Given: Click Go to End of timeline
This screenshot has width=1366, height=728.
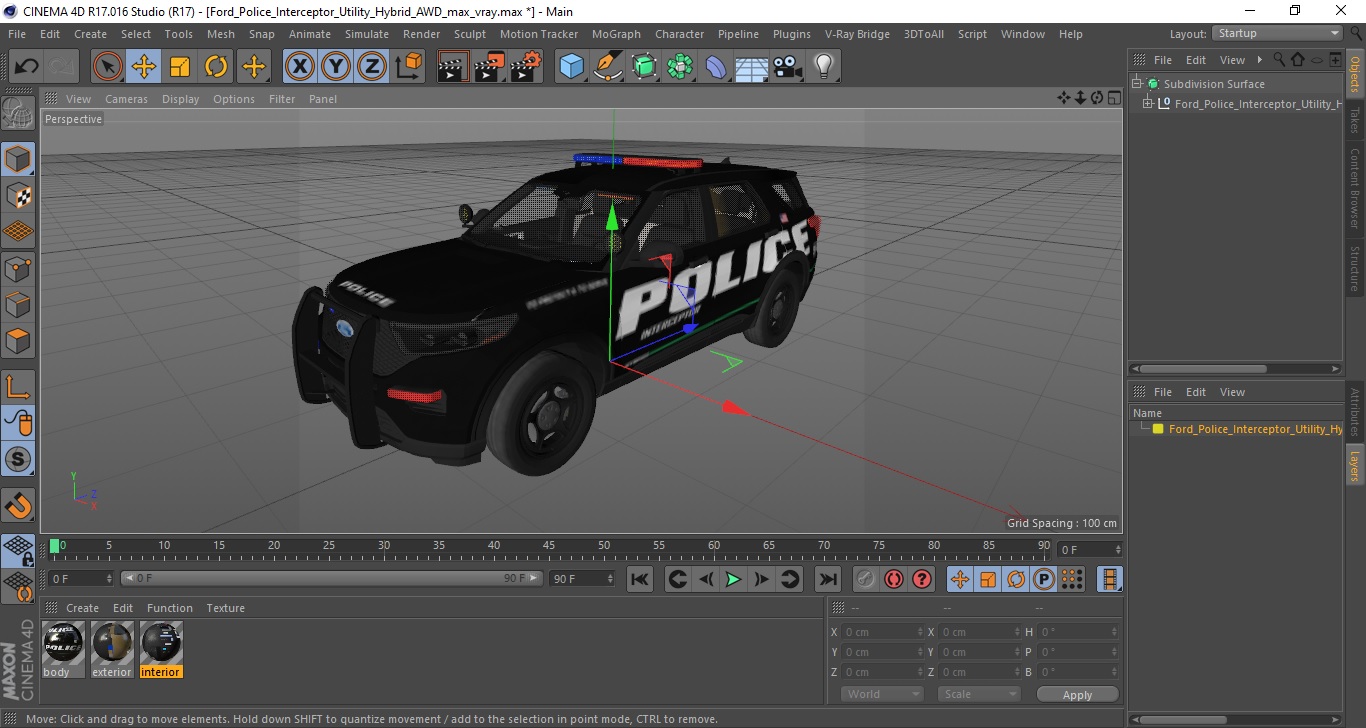Looking at the screenshot, I should pos(828,579).
